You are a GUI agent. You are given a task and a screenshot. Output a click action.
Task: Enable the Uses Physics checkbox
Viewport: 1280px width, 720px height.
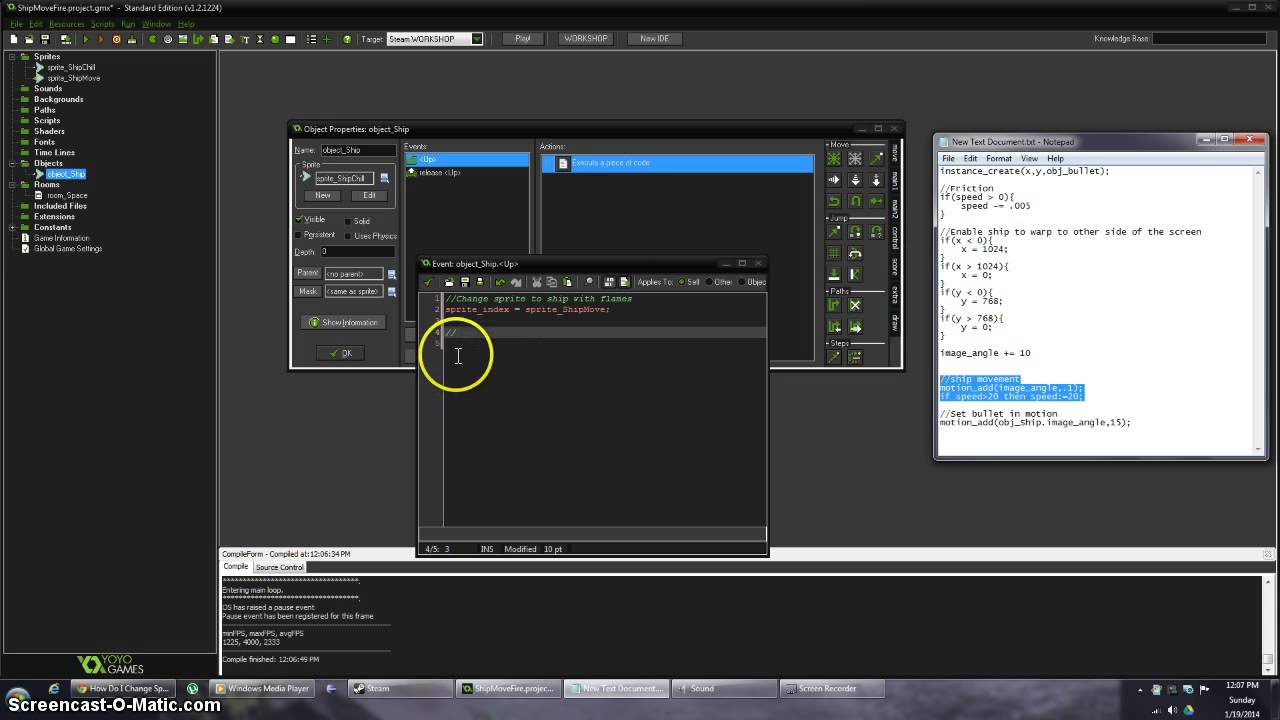point(348,236)
